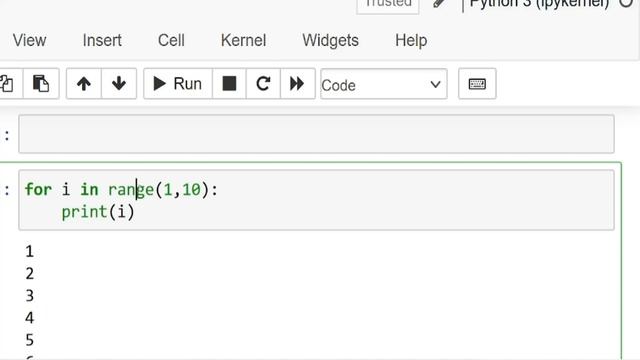
Task: Click the output line '1'
Action: 29,251
